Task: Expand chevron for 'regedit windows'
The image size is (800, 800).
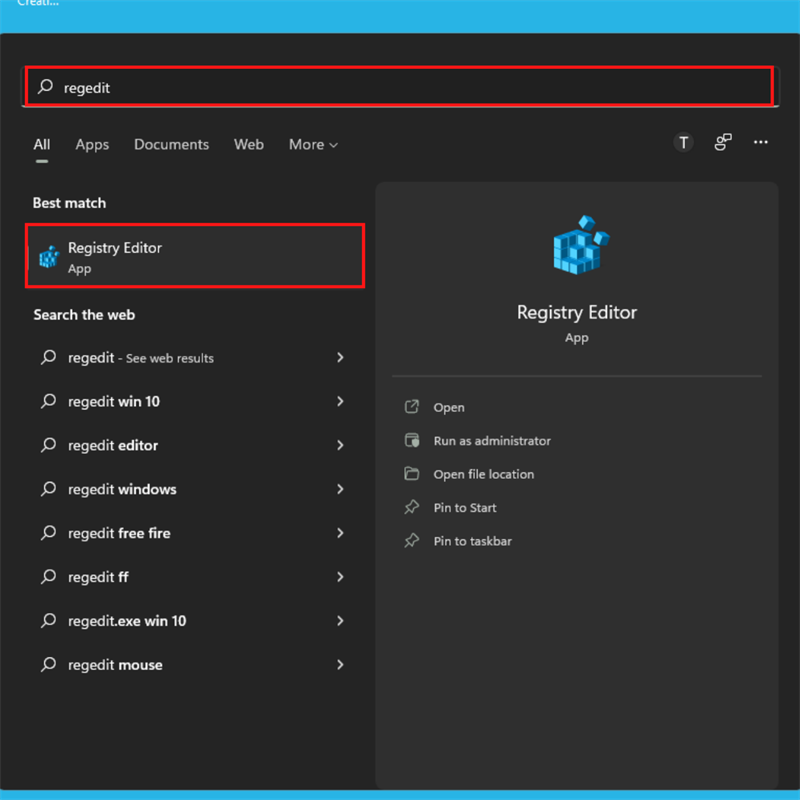Action: coord(340,489)
